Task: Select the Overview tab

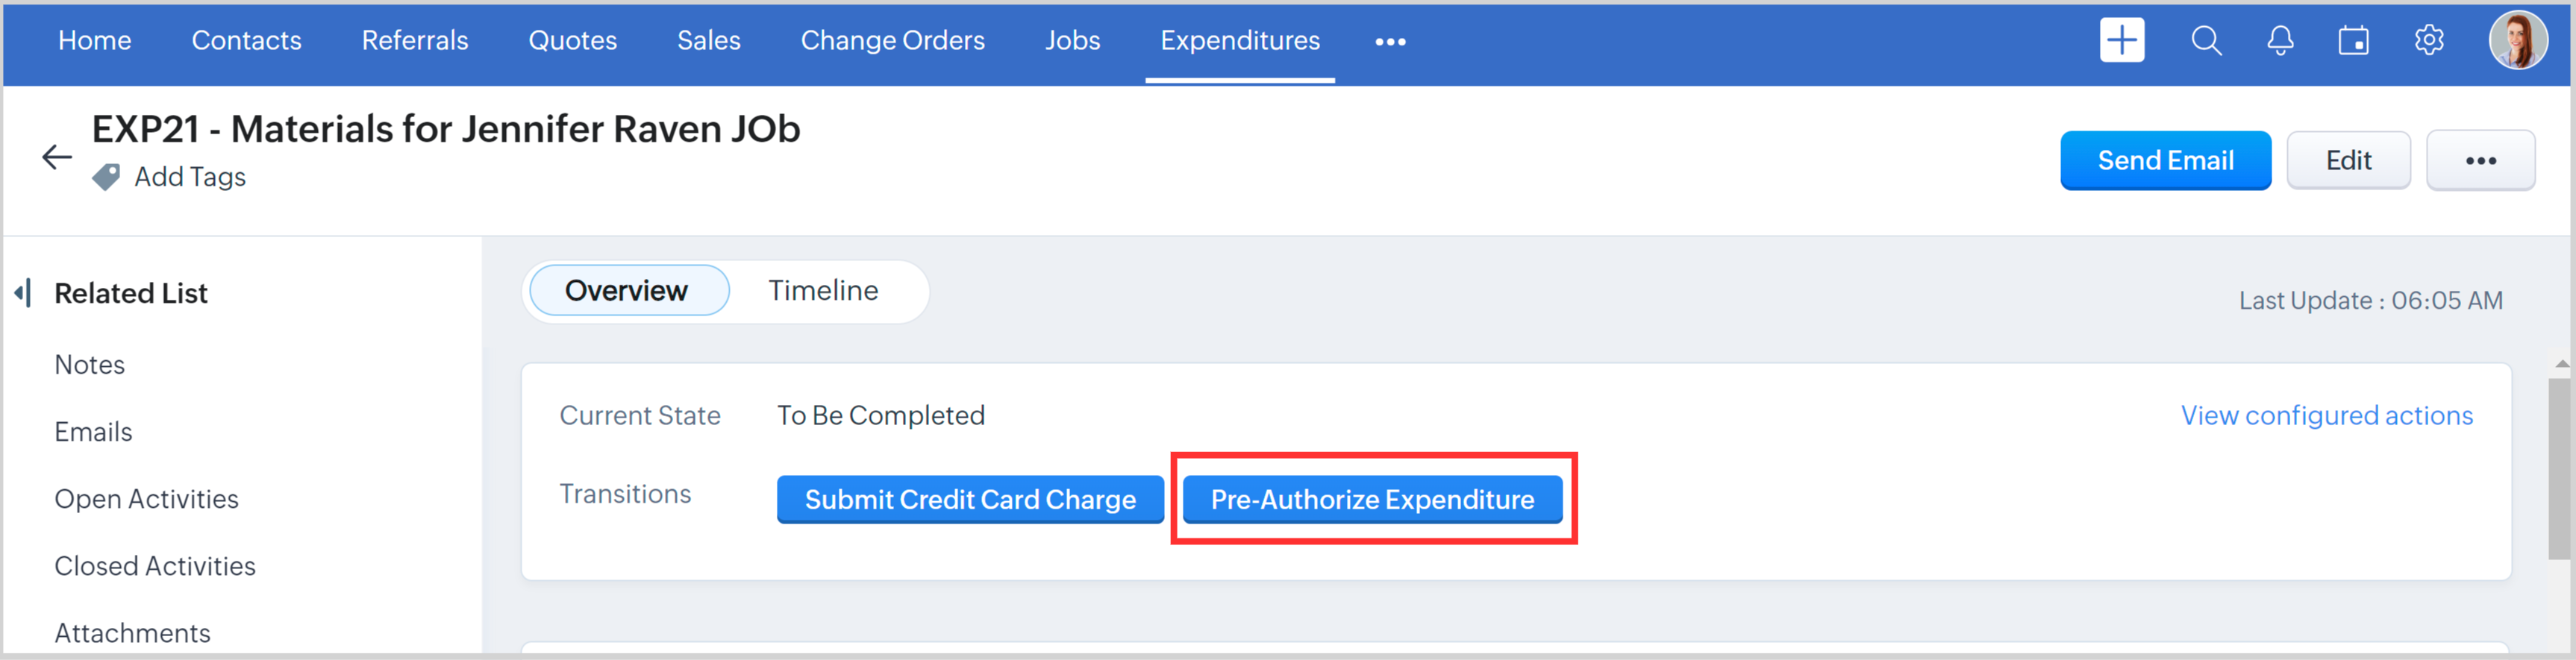Action: 627,291
